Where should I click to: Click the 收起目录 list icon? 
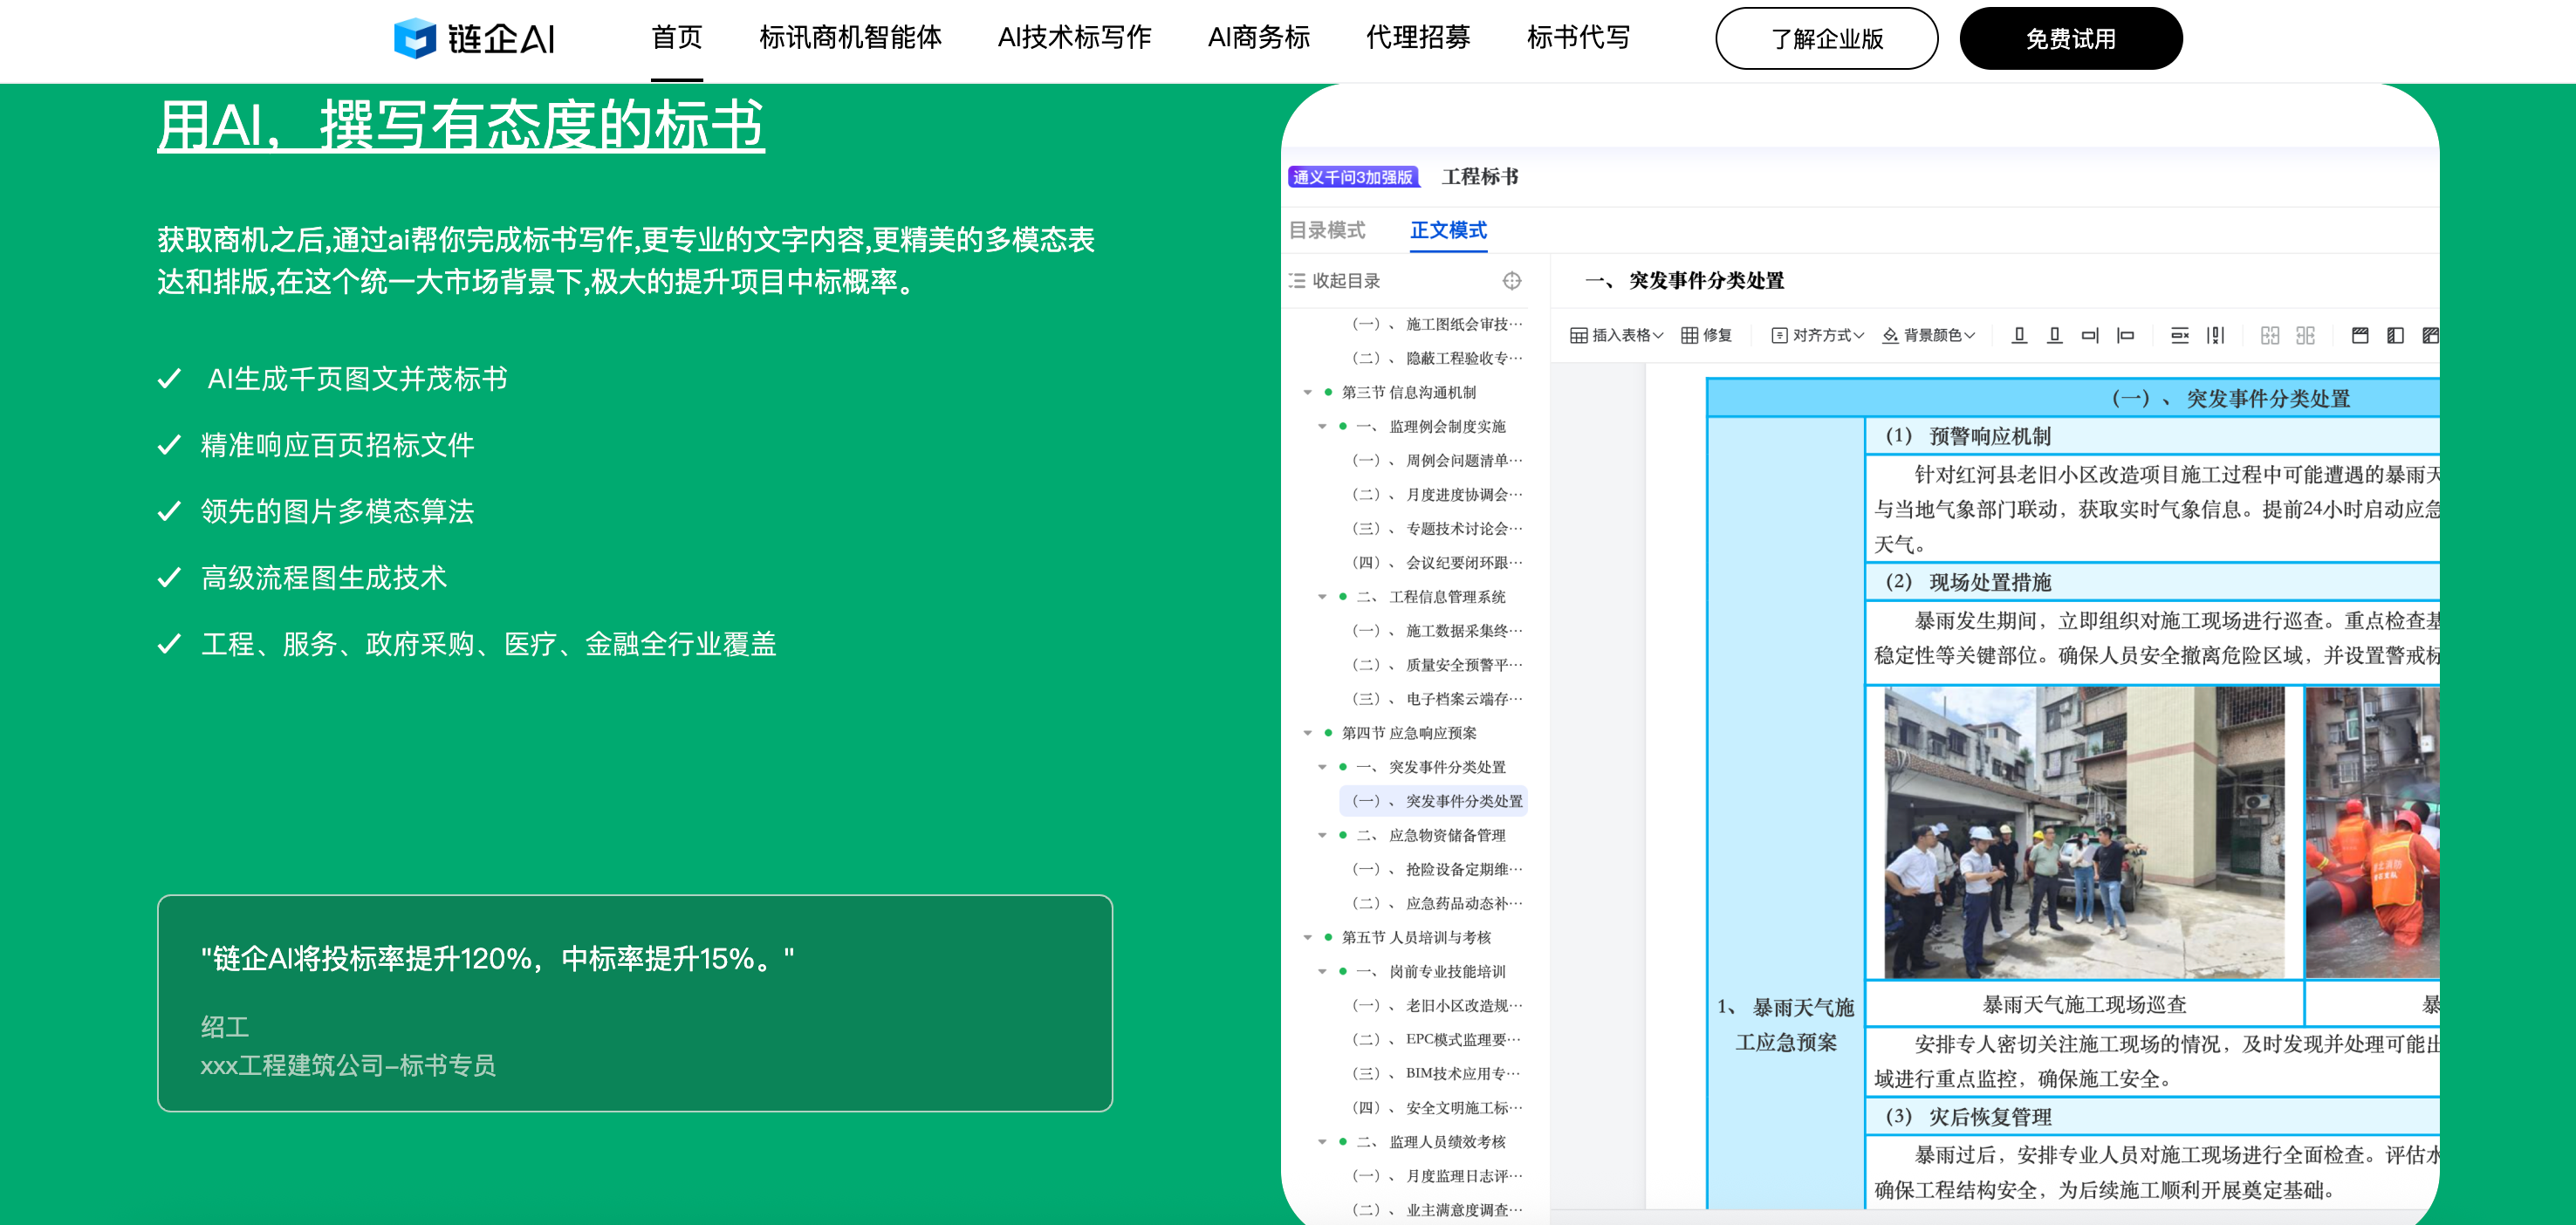[x=1297, y=281]
